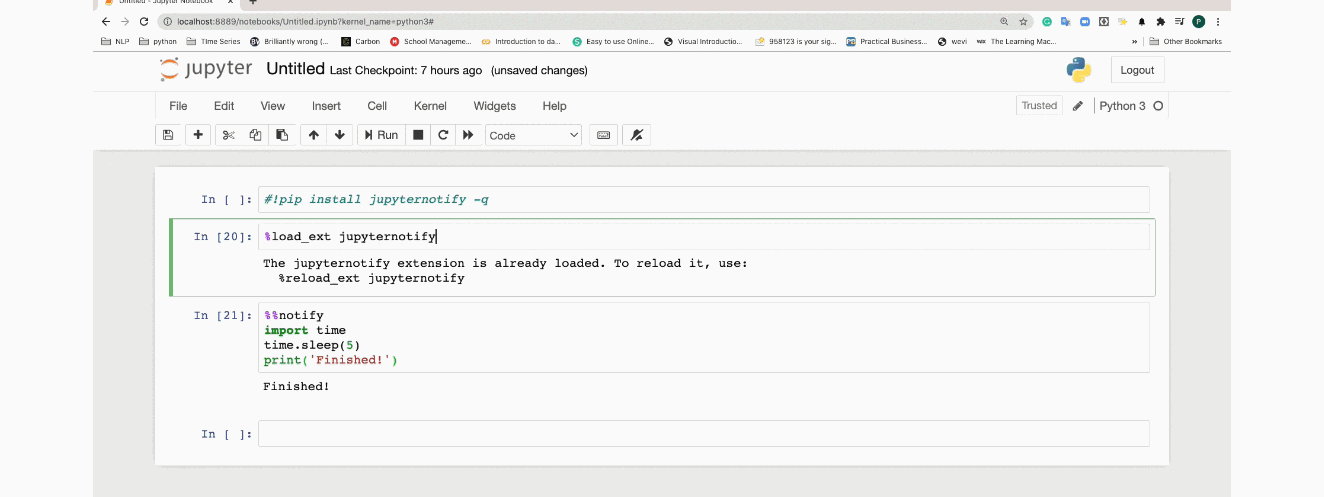Bookmark this page with star icon

pos(1024,21)
